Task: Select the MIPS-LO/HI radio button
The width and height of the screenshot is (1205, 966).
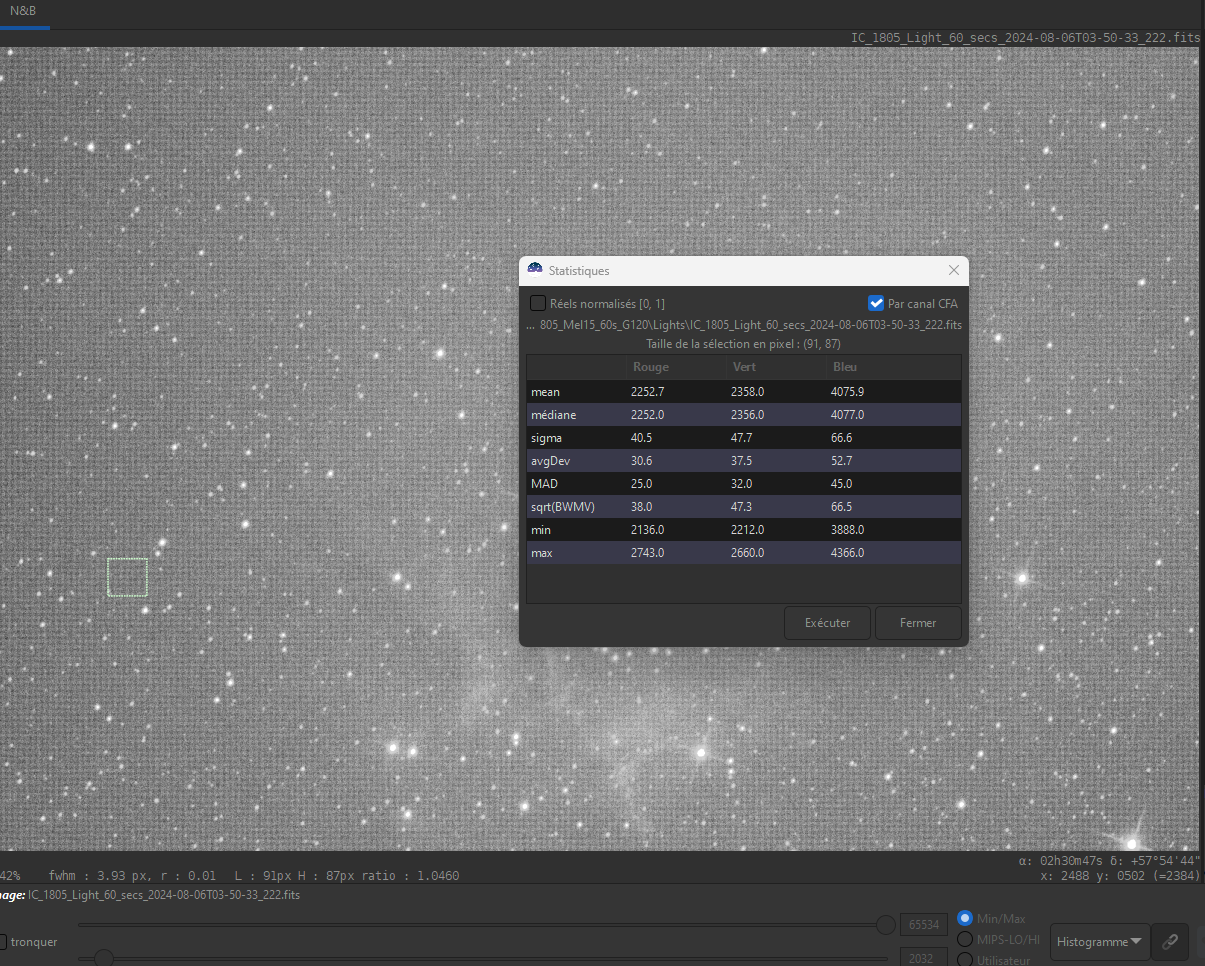Action: pyautogui.click(x=965, y=939)
